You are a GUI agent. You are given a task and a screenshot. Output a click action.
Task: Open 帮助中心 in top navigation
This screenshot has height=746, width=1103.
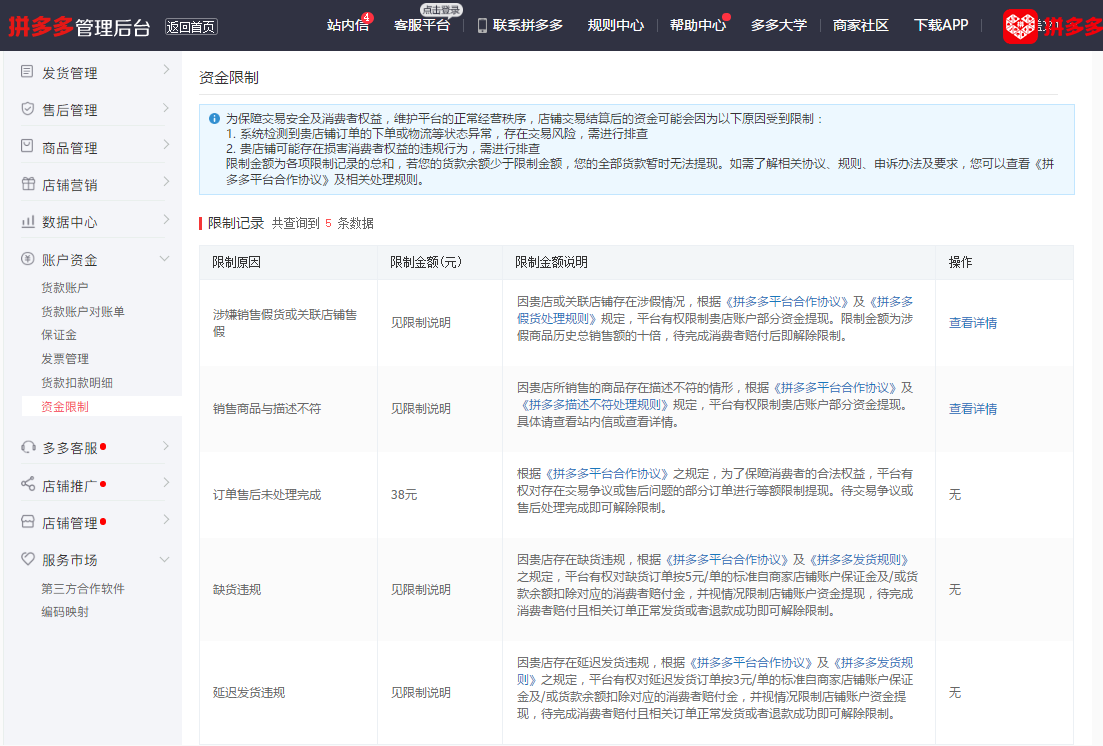tap(698, 25)
